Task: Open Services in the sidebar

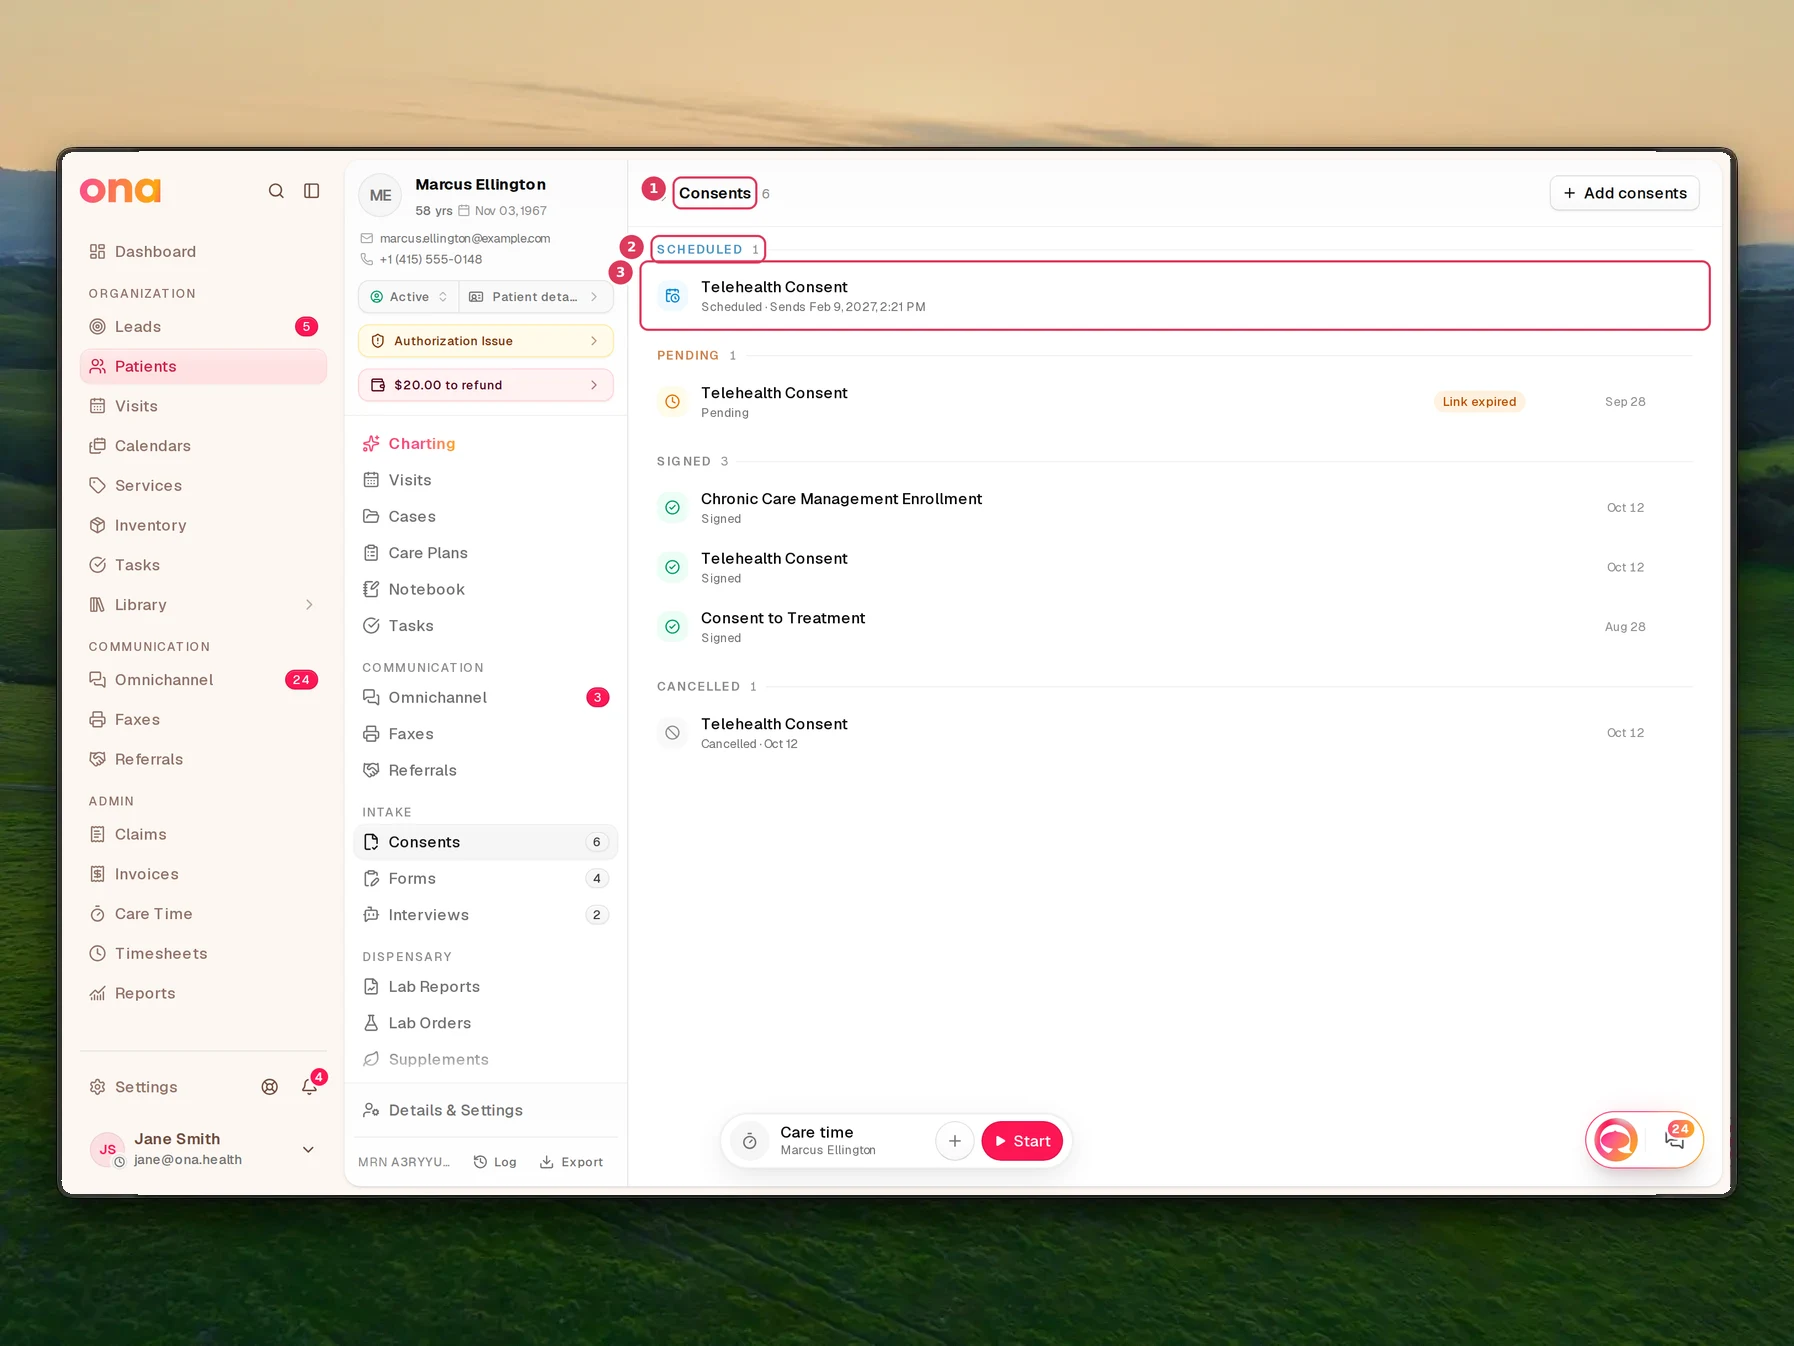Action: (x=203, y=486)
